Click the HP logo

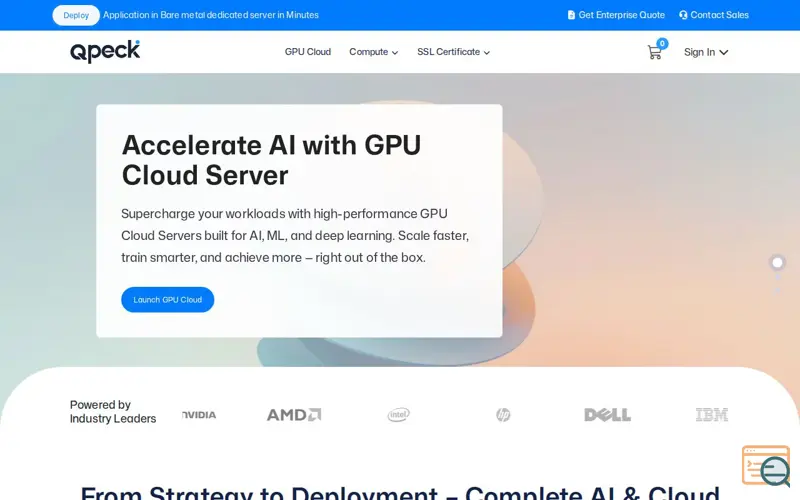point(503,415)
